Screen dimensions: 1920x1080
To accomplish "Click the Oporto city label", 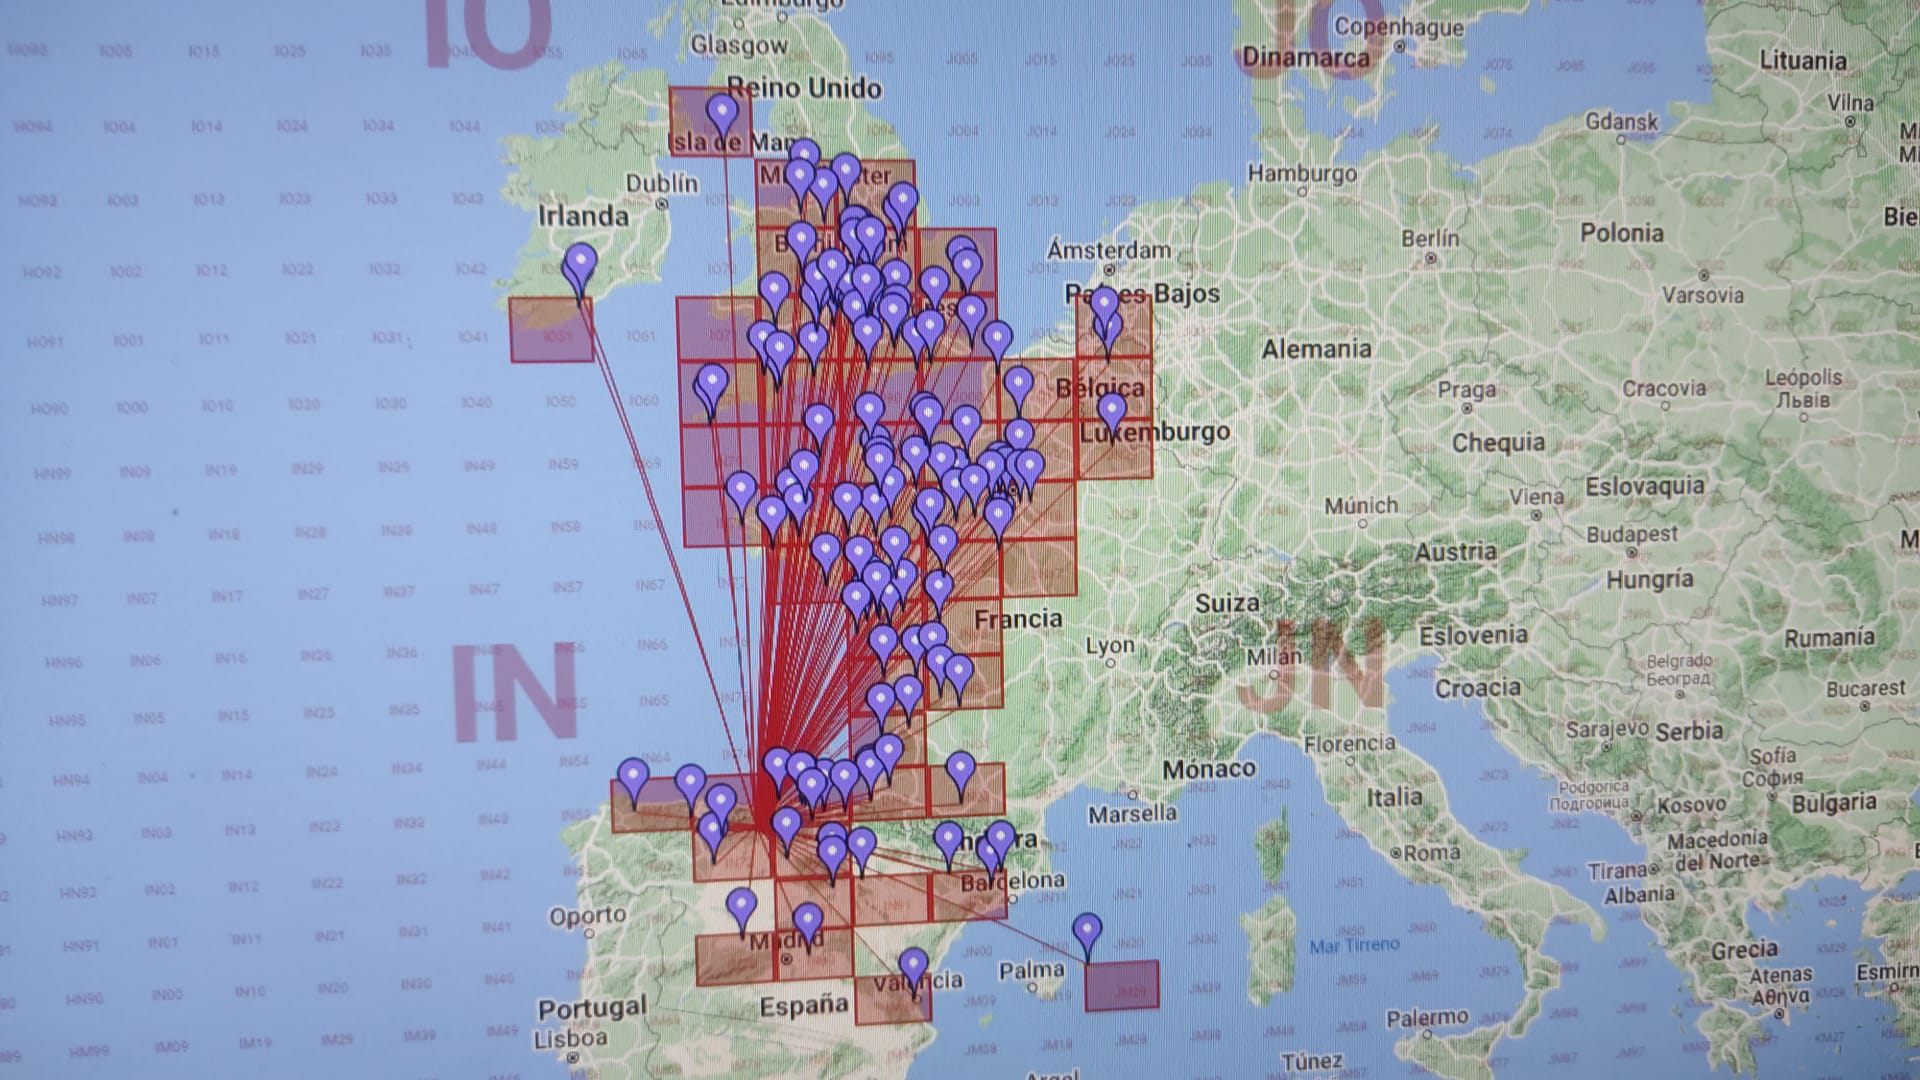I will 588,916.
